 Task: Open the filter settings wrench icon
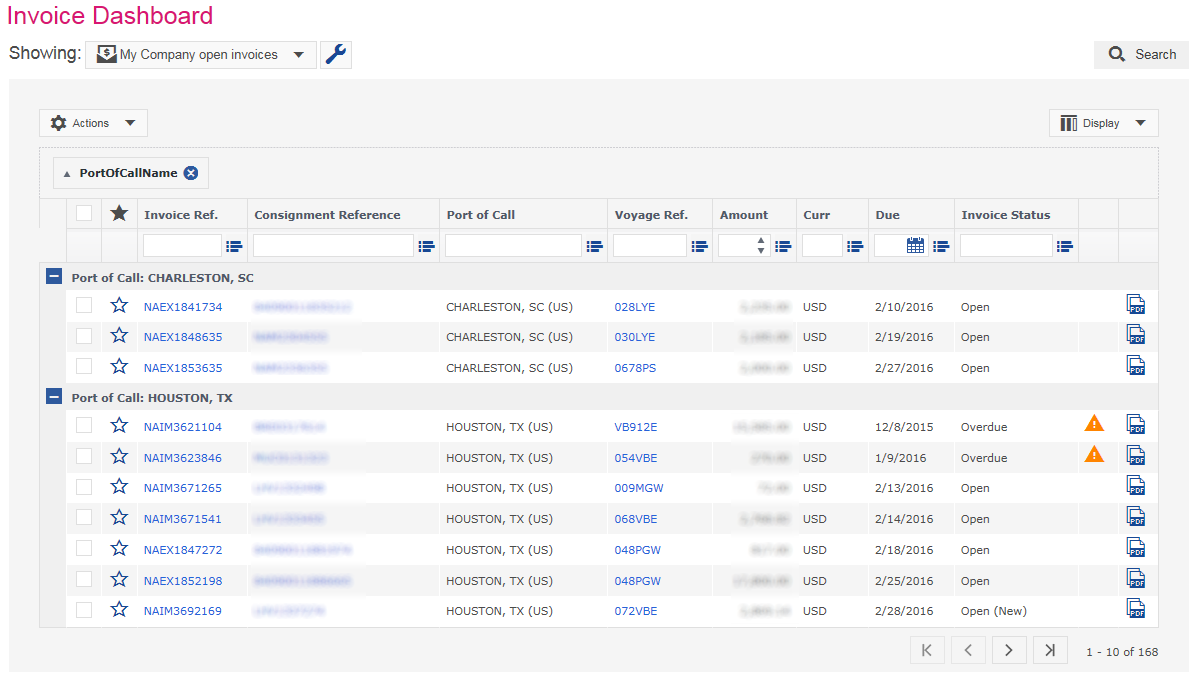coord(336,54)
